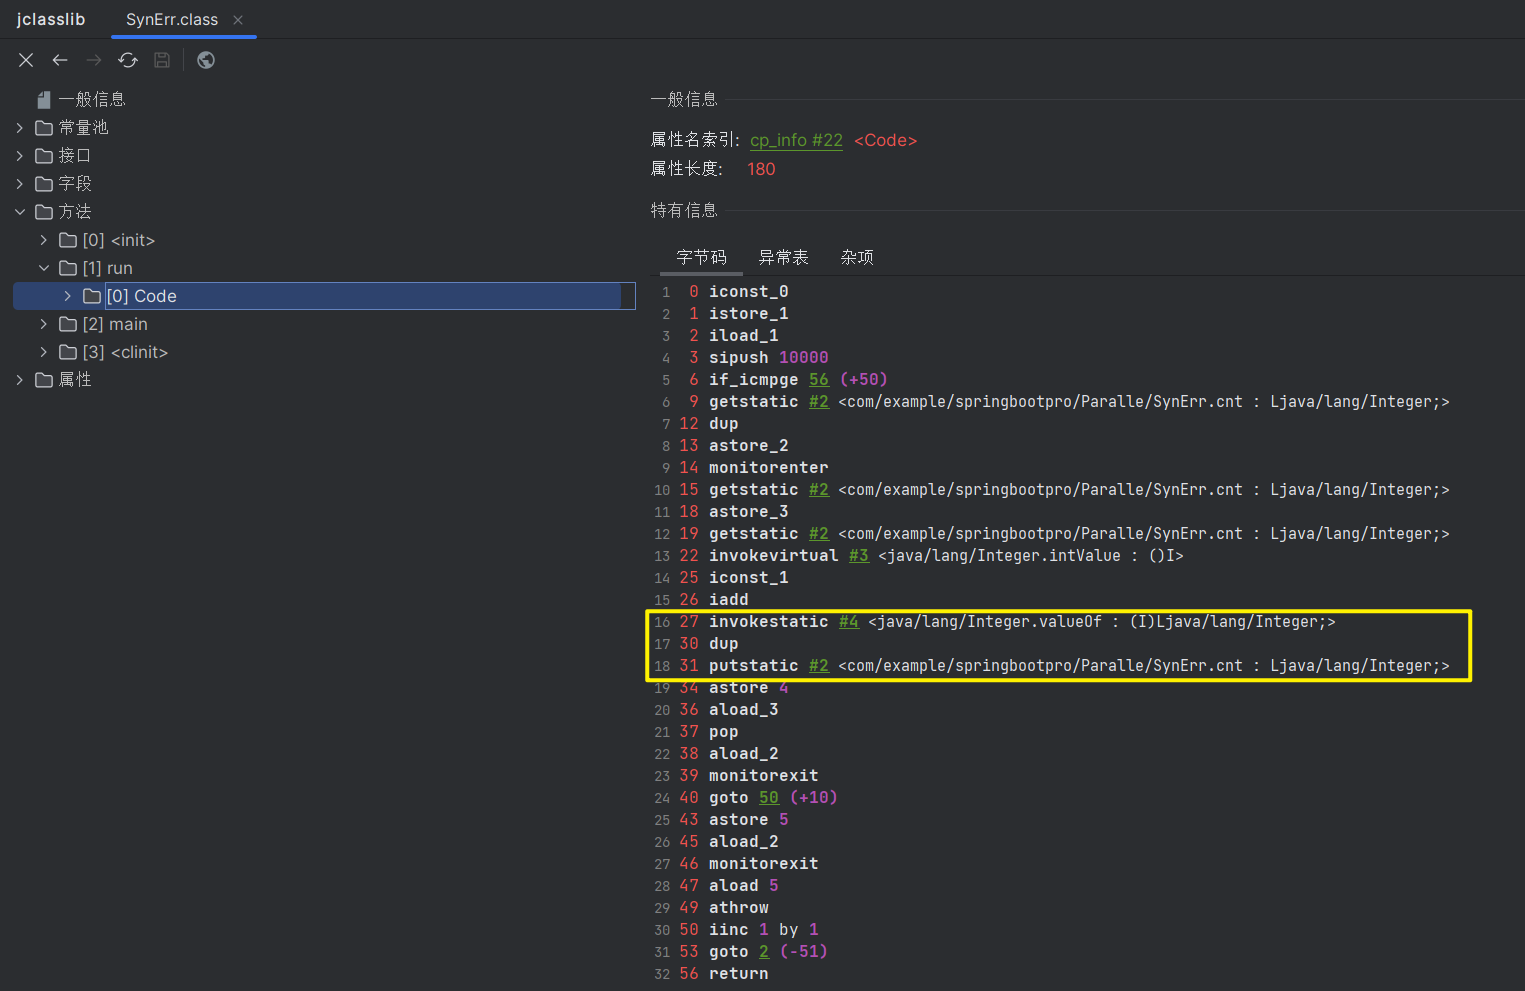Open the 异常表 tab

(x=784, y=257)
